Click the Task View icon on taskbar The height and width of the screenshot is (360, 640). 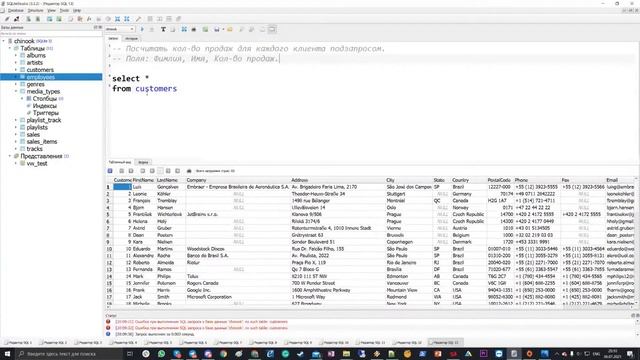click(x=130, y=353)
